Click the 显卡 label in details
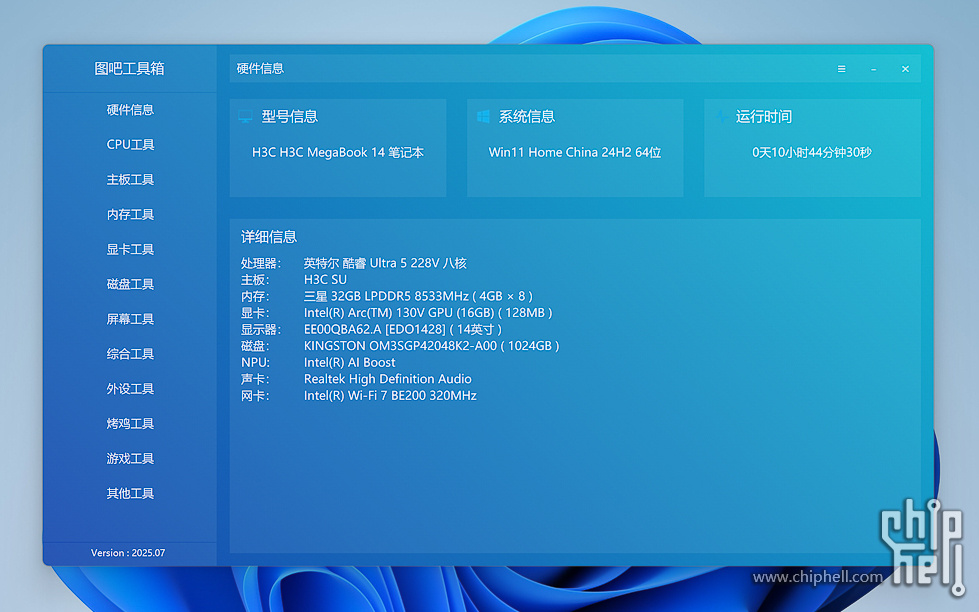Image resolution: width=979 pixels, height=612 pixels. [255, 313]
